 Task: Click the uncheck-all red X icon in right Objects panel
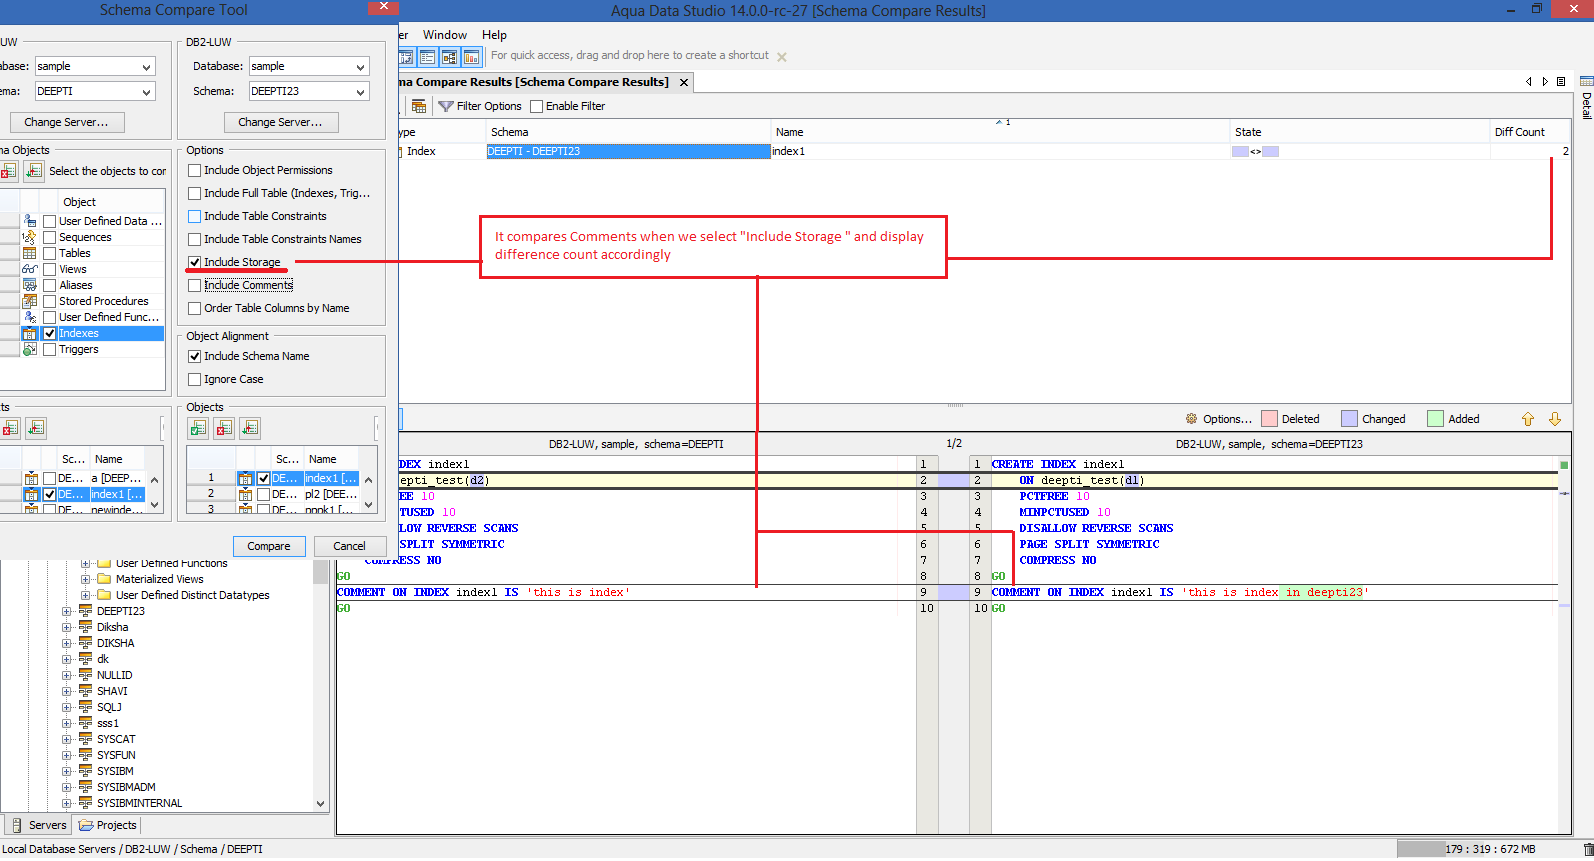pos(224,428)
